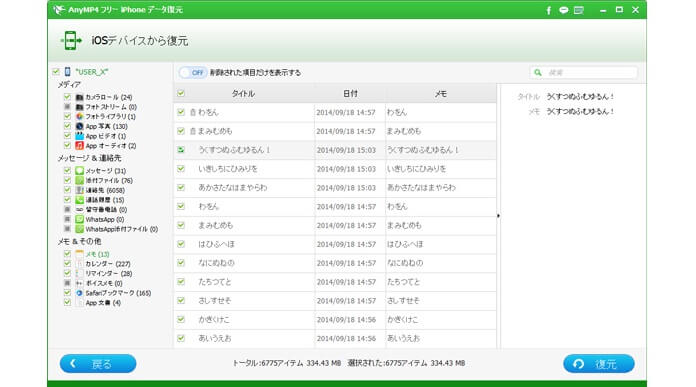Uncheck checkbox for note はひふへほ
Image resolution: width=696 pixels, height=387 pixels.
click(x=181, y=244)
